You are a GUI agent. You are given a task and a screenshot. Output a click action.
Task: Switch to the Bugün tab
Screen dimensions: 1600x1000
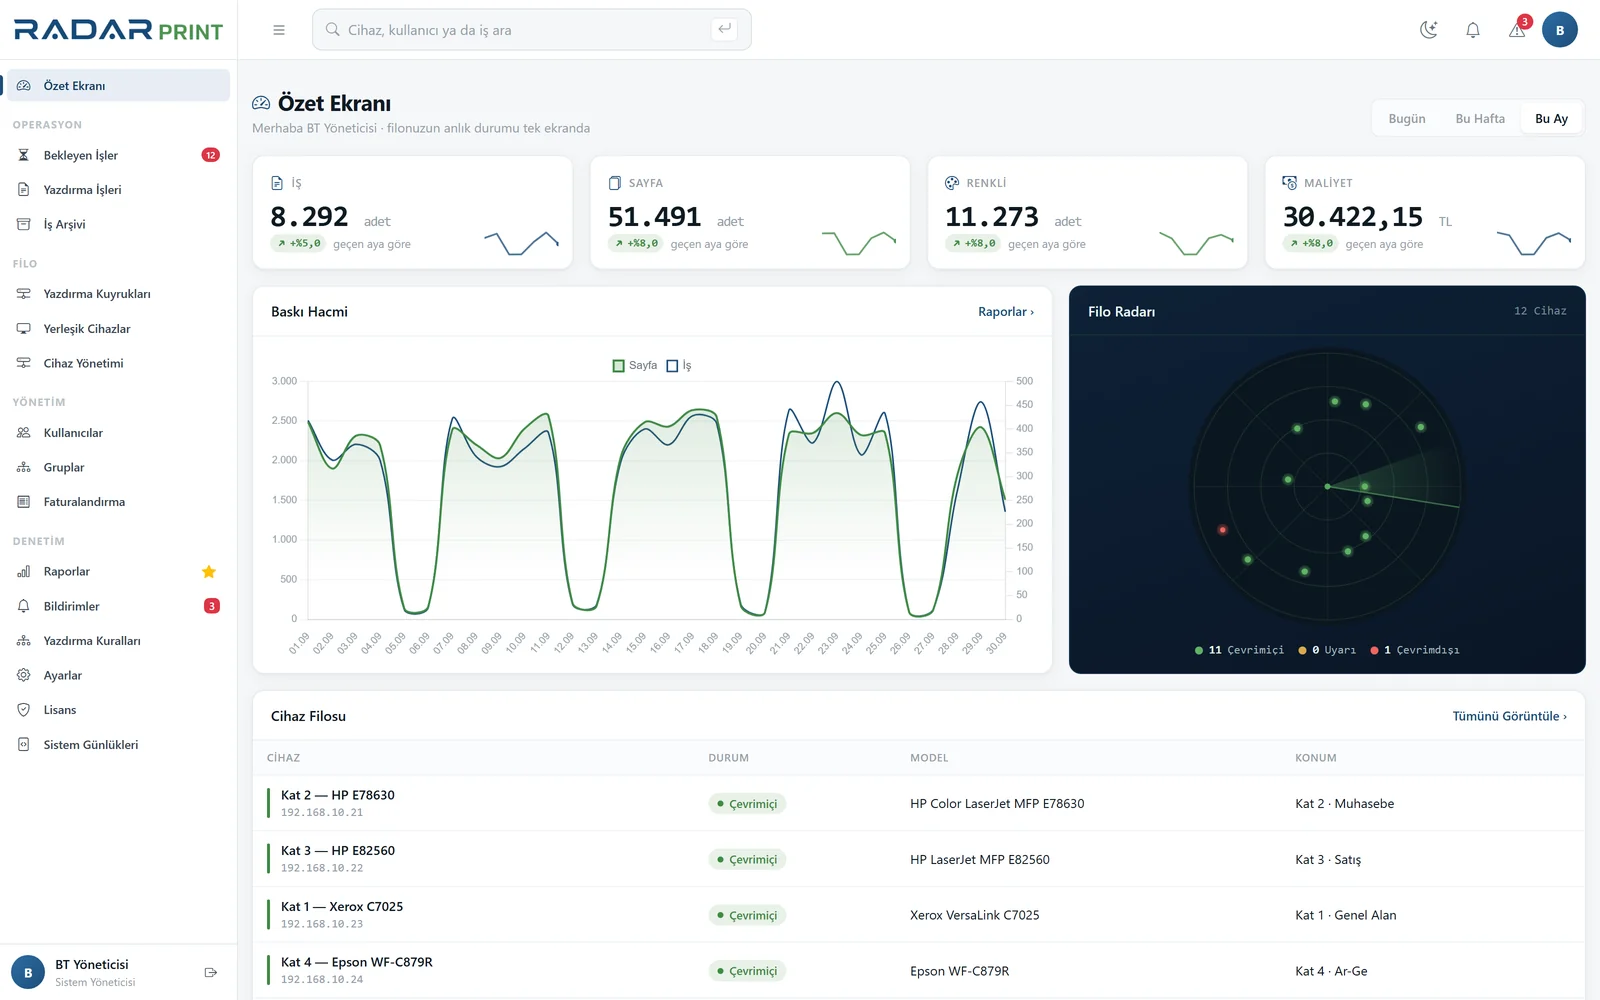tap(1406, 119)
